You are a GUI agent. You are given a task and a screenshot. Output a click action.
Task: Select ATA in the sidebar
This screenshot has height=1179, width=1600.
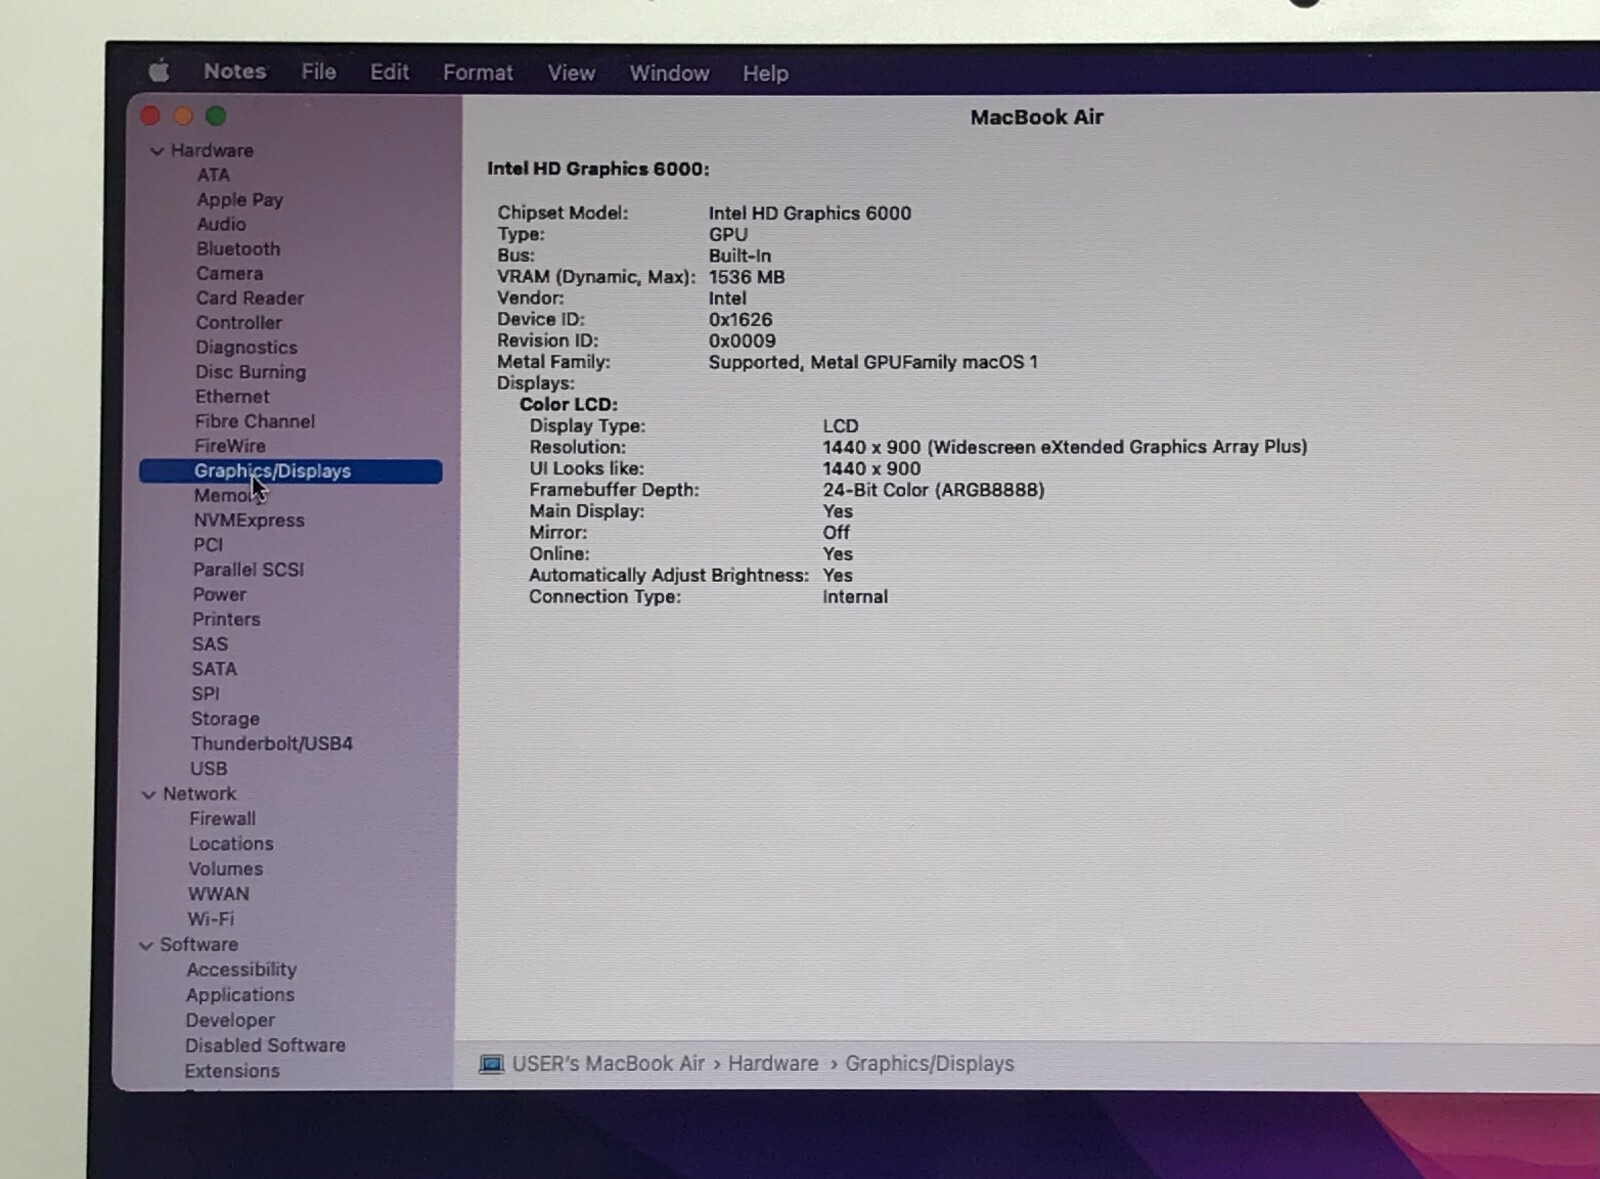[213, 175]
